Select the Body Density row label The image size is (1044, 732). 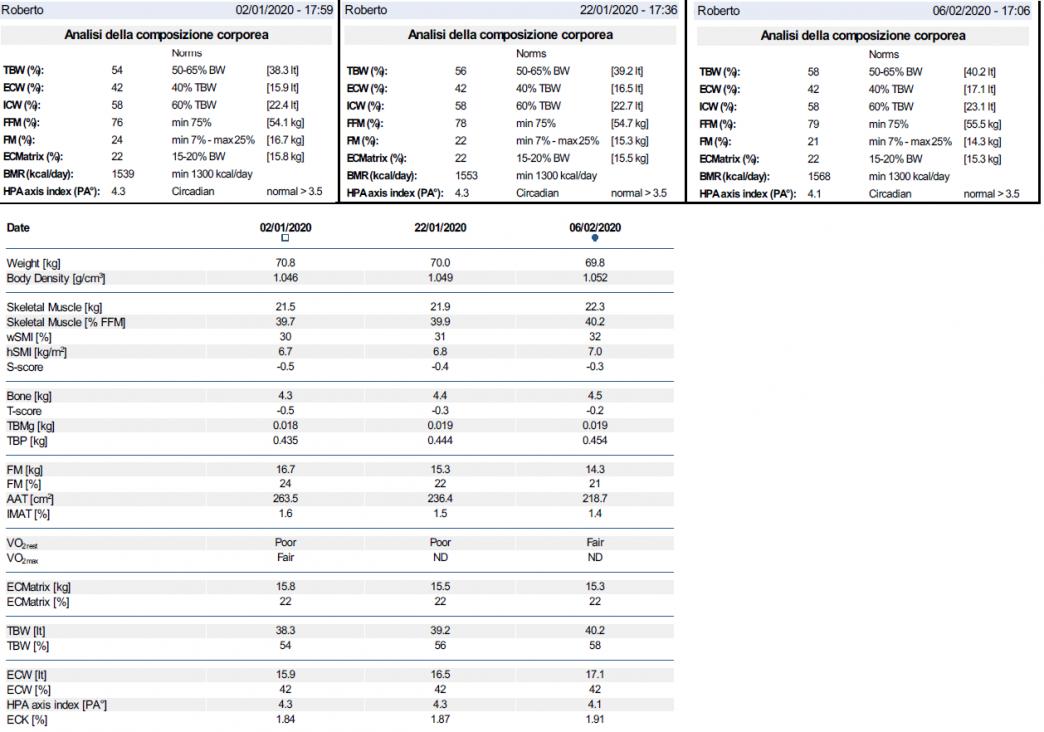(56, 277)
